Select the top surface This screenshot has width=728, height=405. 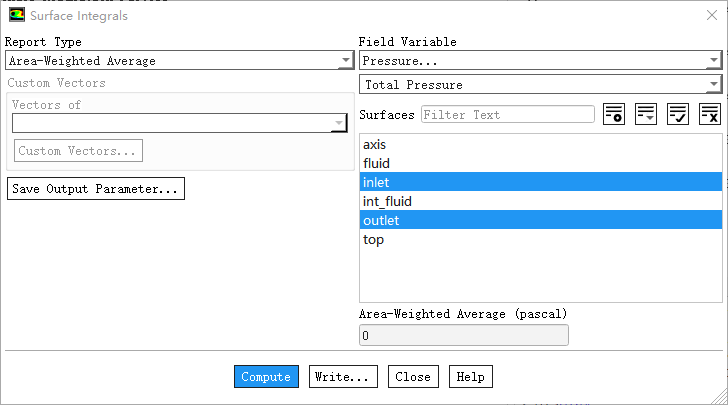tap(374, 239)
